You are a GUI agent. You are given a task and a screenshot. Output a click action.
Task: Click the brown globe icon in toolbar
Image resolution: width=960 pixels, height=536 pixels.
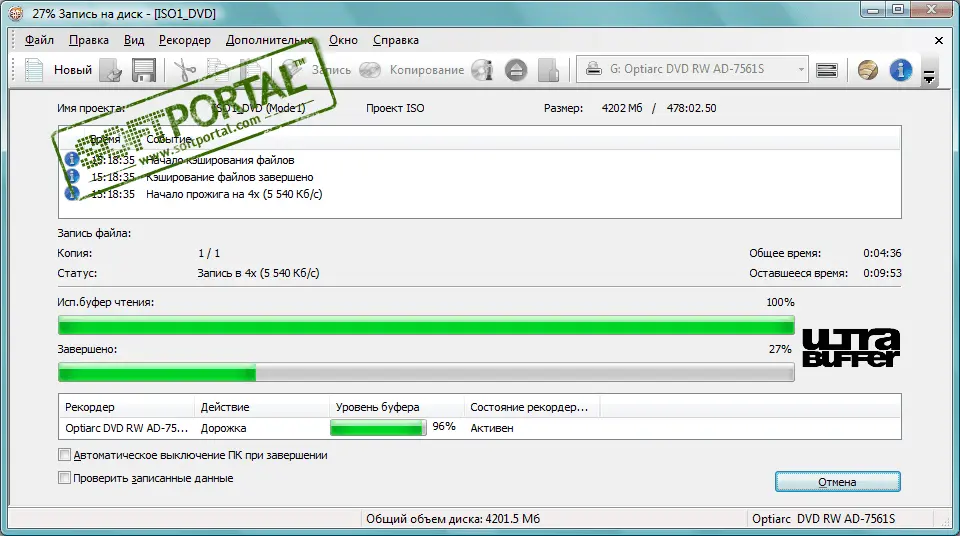tap(867, 70)
